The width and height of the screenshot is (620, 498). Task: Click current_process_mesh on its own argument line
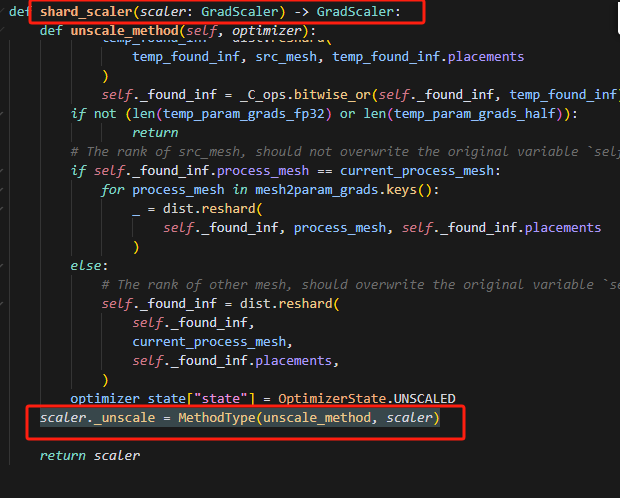[x=209, y=341]
